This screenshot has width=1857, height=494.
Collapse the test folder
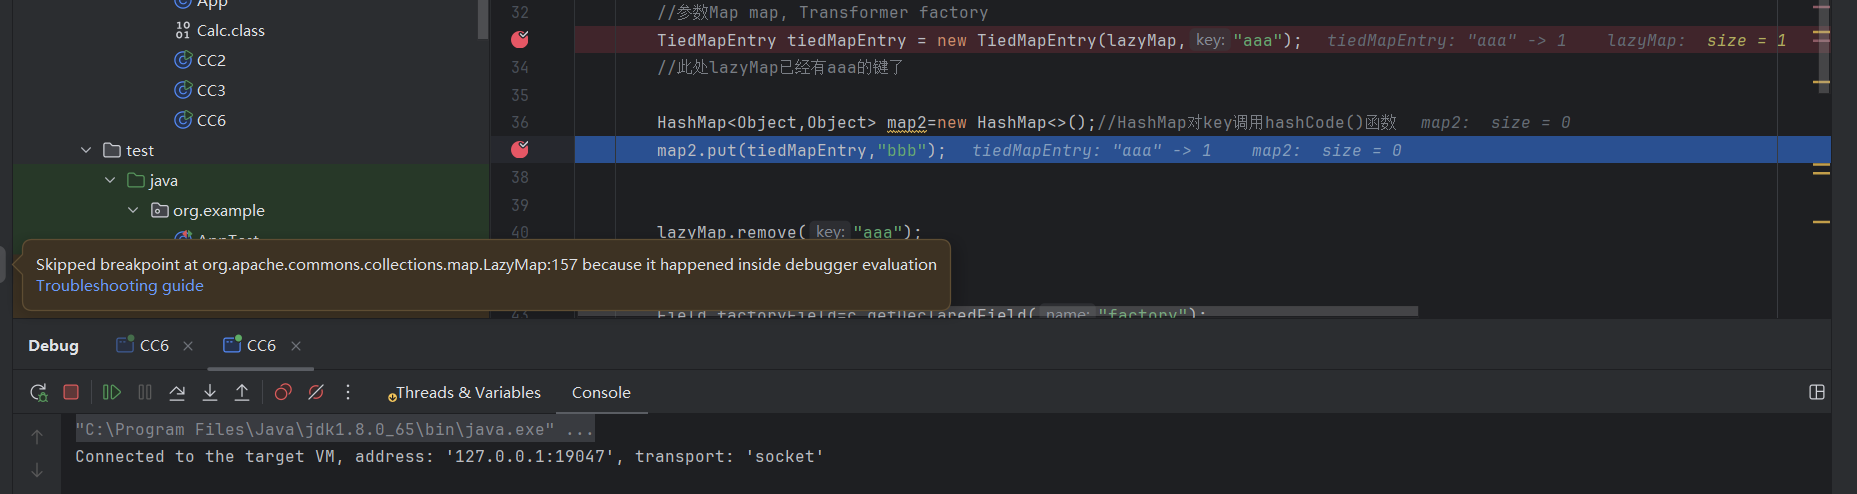pos(86,150)
